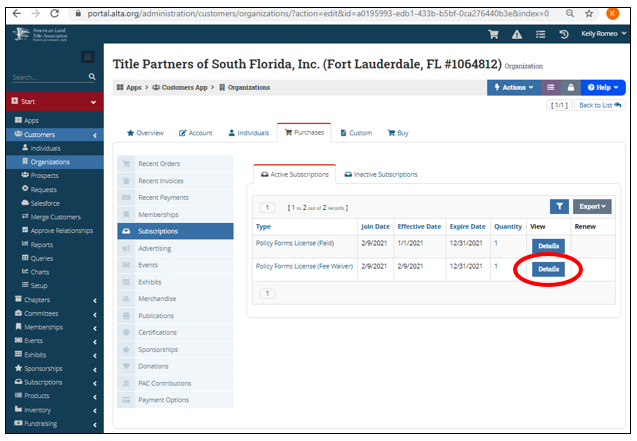Open Advertising in purchases menu

(176, 248)
